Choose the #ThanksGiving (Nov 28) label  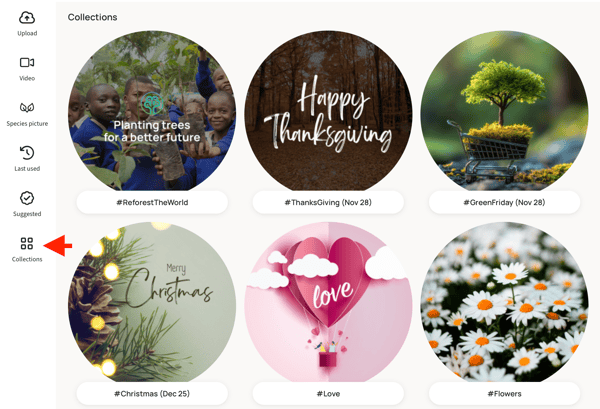point(328,202)
